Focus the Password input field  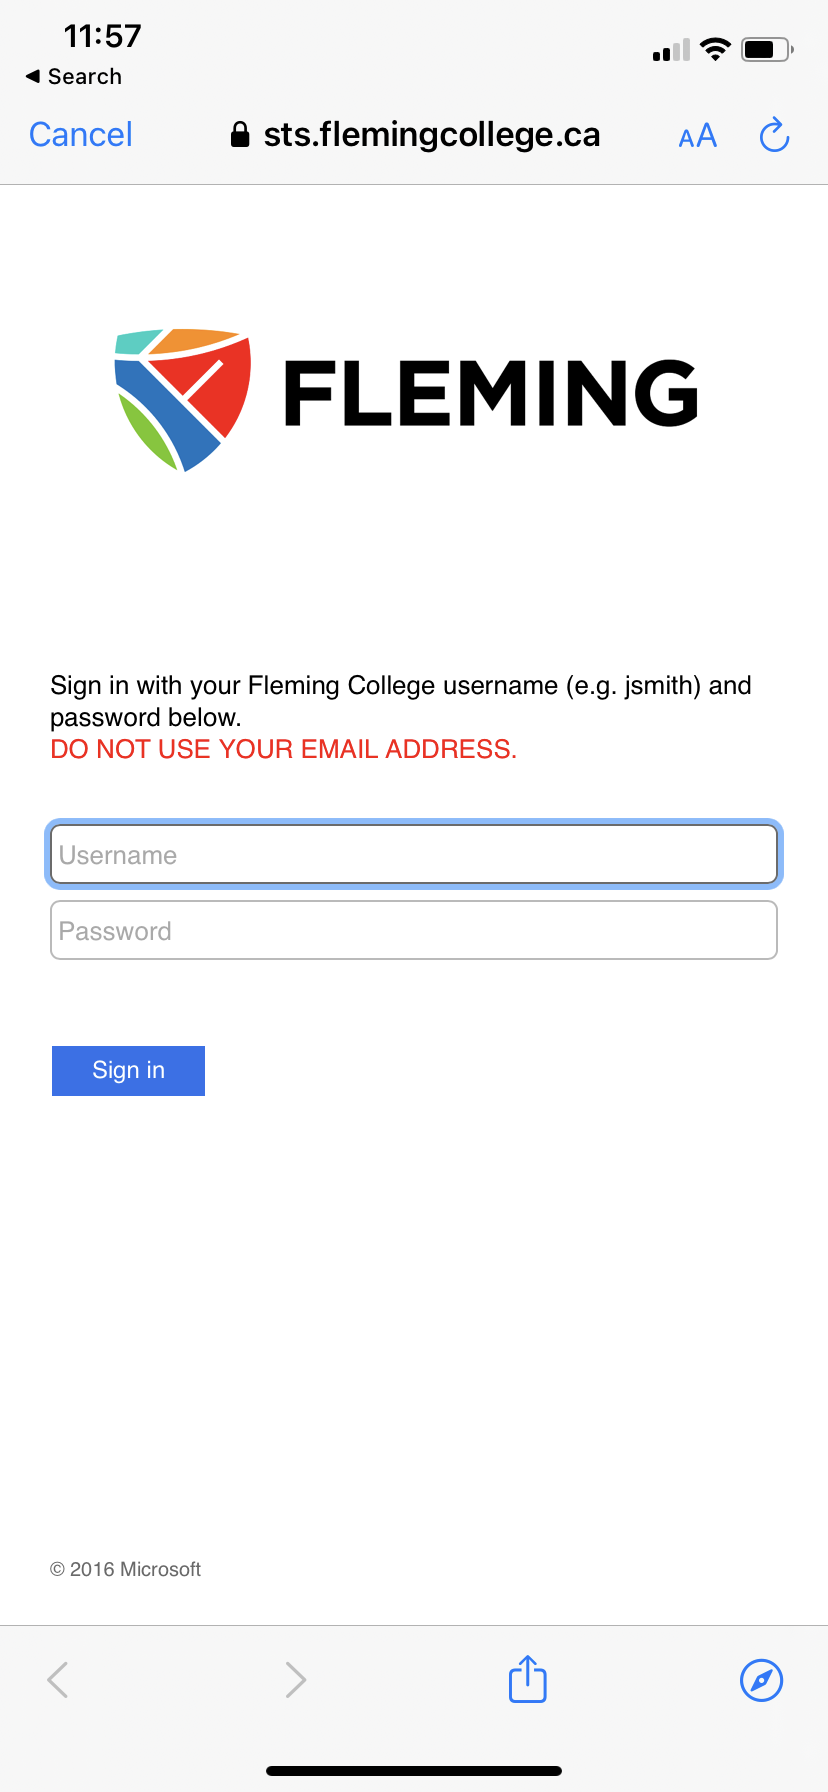click(x=413, y=931)
